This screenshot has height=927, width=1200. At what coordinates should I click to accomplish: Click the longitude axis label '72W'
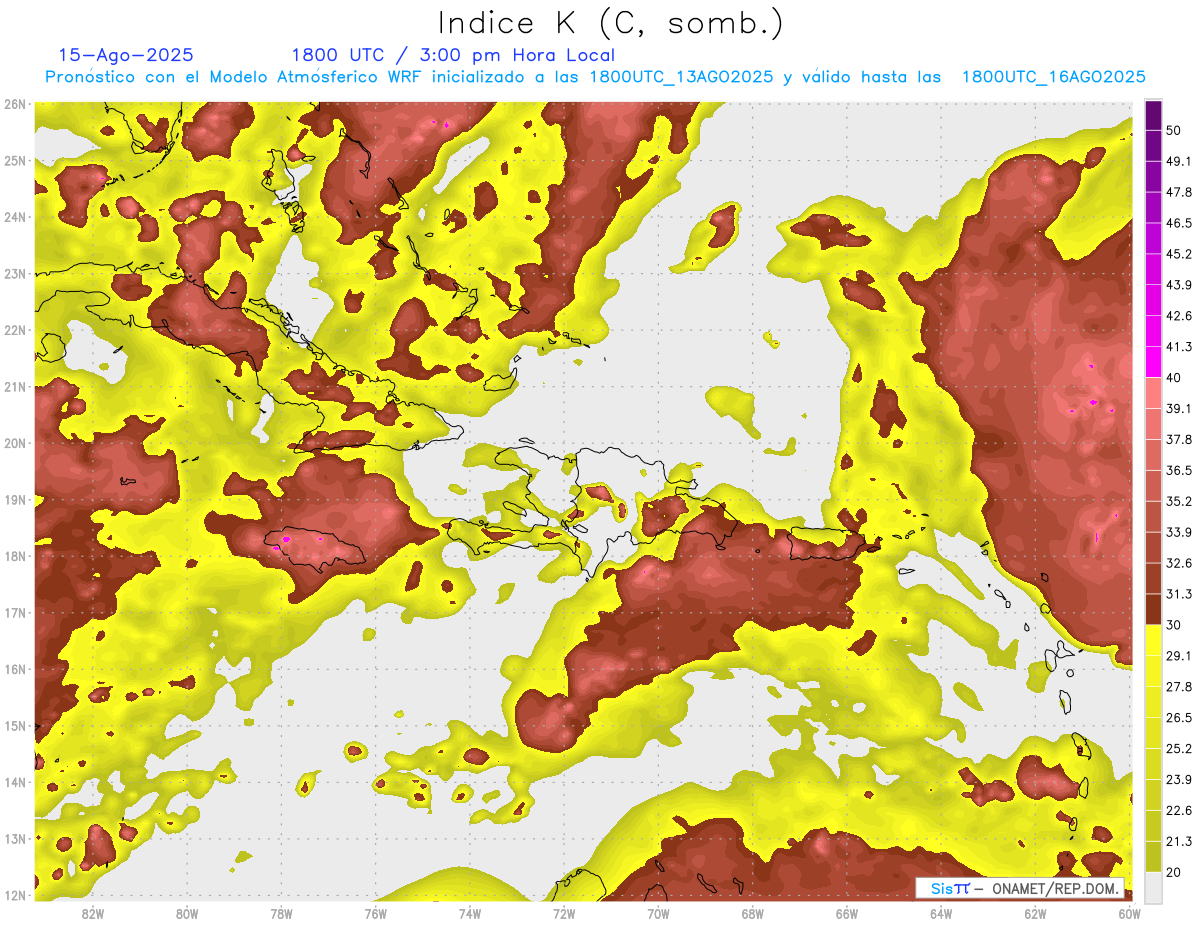click(564, 913)
